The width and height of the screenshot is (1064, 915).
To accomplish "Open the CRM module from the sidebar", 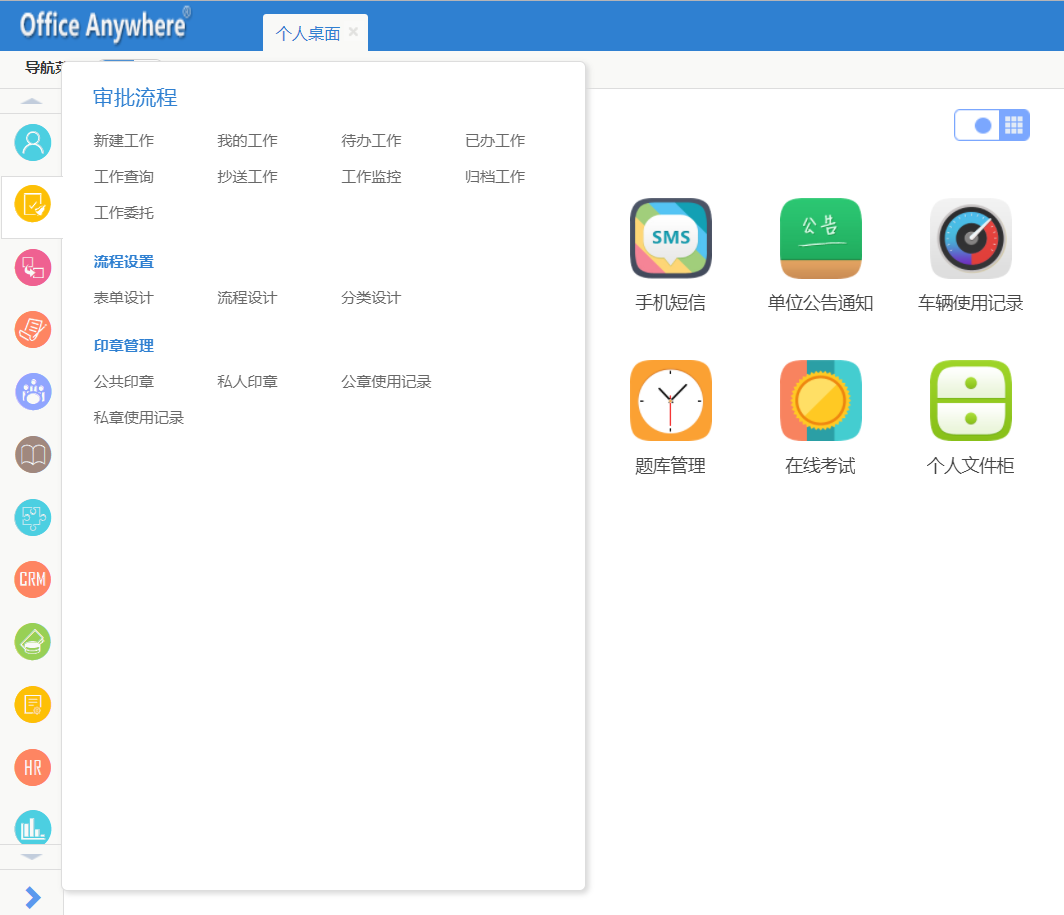I will pyautogui.click(x=32, y=579).
